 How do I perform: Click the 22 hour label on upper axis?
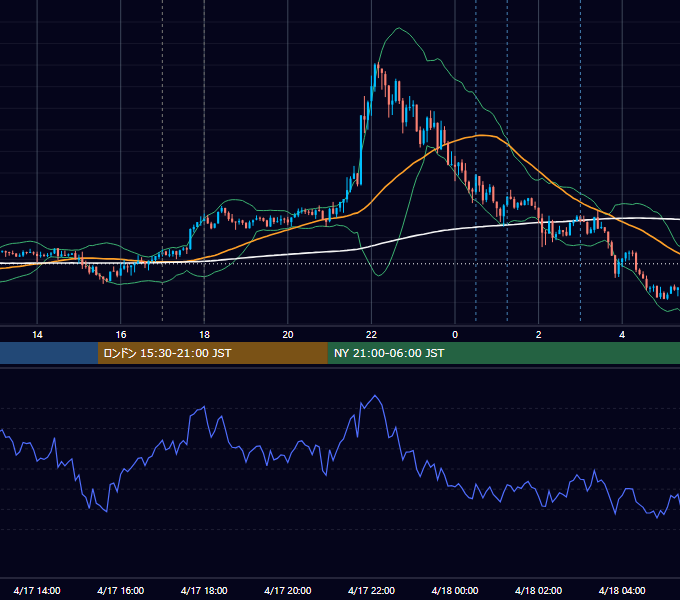pos(371,335)
